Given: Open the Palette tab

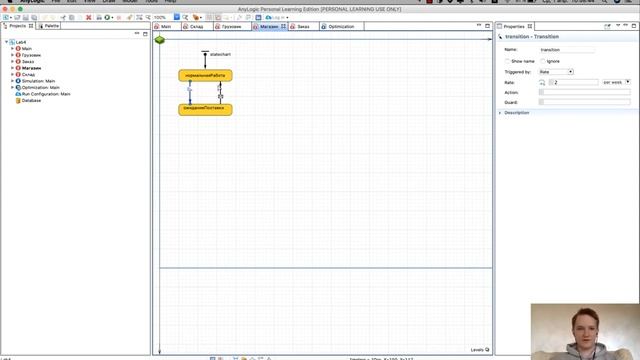Looking at the screenshot, I should (48, 26).
